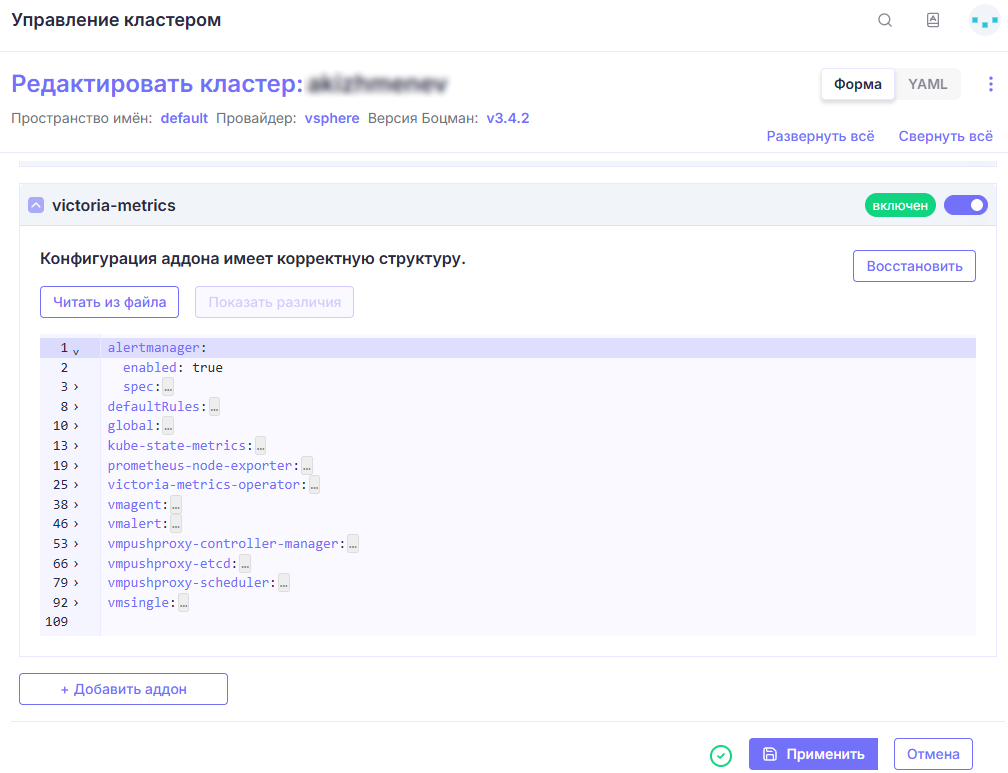Click + Добавить аддон button
Viewport: 1008px width, 773px height.
(x=123, y=689)
